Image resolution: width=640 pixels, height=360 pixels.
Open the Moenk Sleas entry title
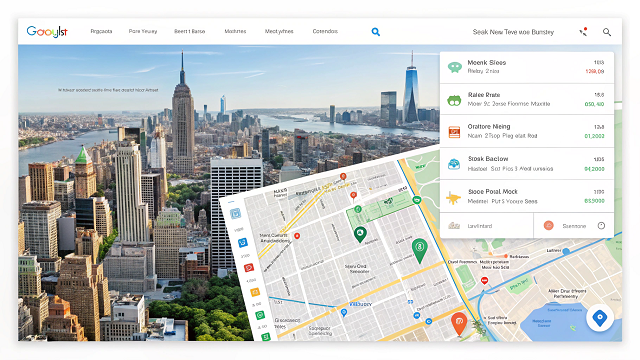coord(487,62)
